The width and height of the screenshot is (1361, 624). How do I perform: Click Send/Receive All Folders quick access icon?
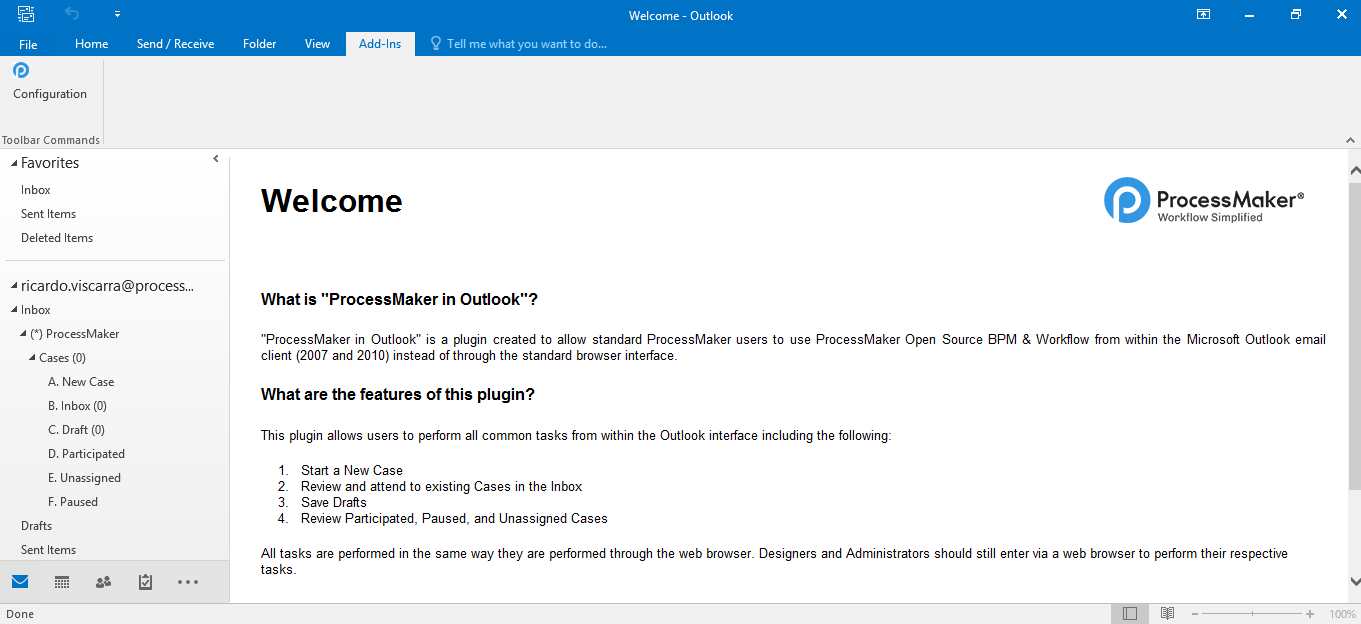coord(26,14)
